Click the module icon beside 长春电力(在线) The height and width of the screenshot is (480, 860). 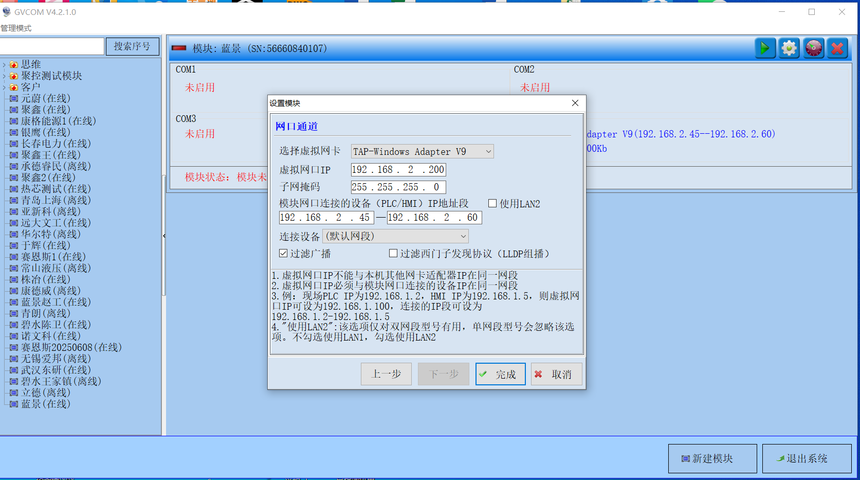click(x=14, y=144)
